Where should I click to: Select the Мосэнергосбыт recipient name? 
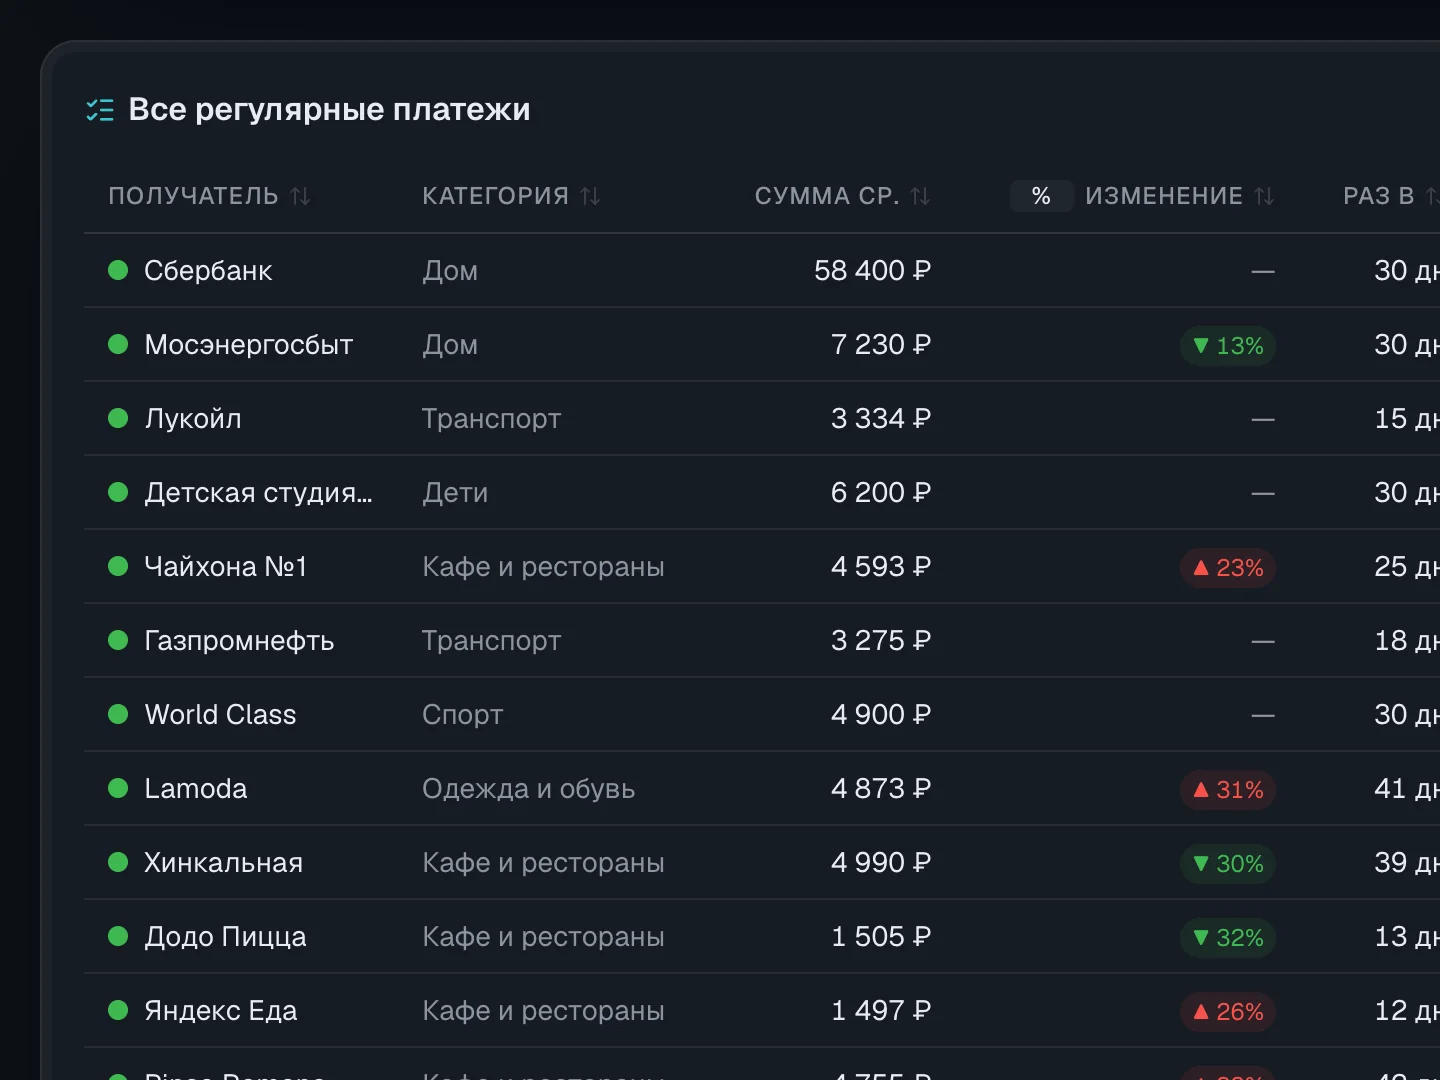coord(249,345)
